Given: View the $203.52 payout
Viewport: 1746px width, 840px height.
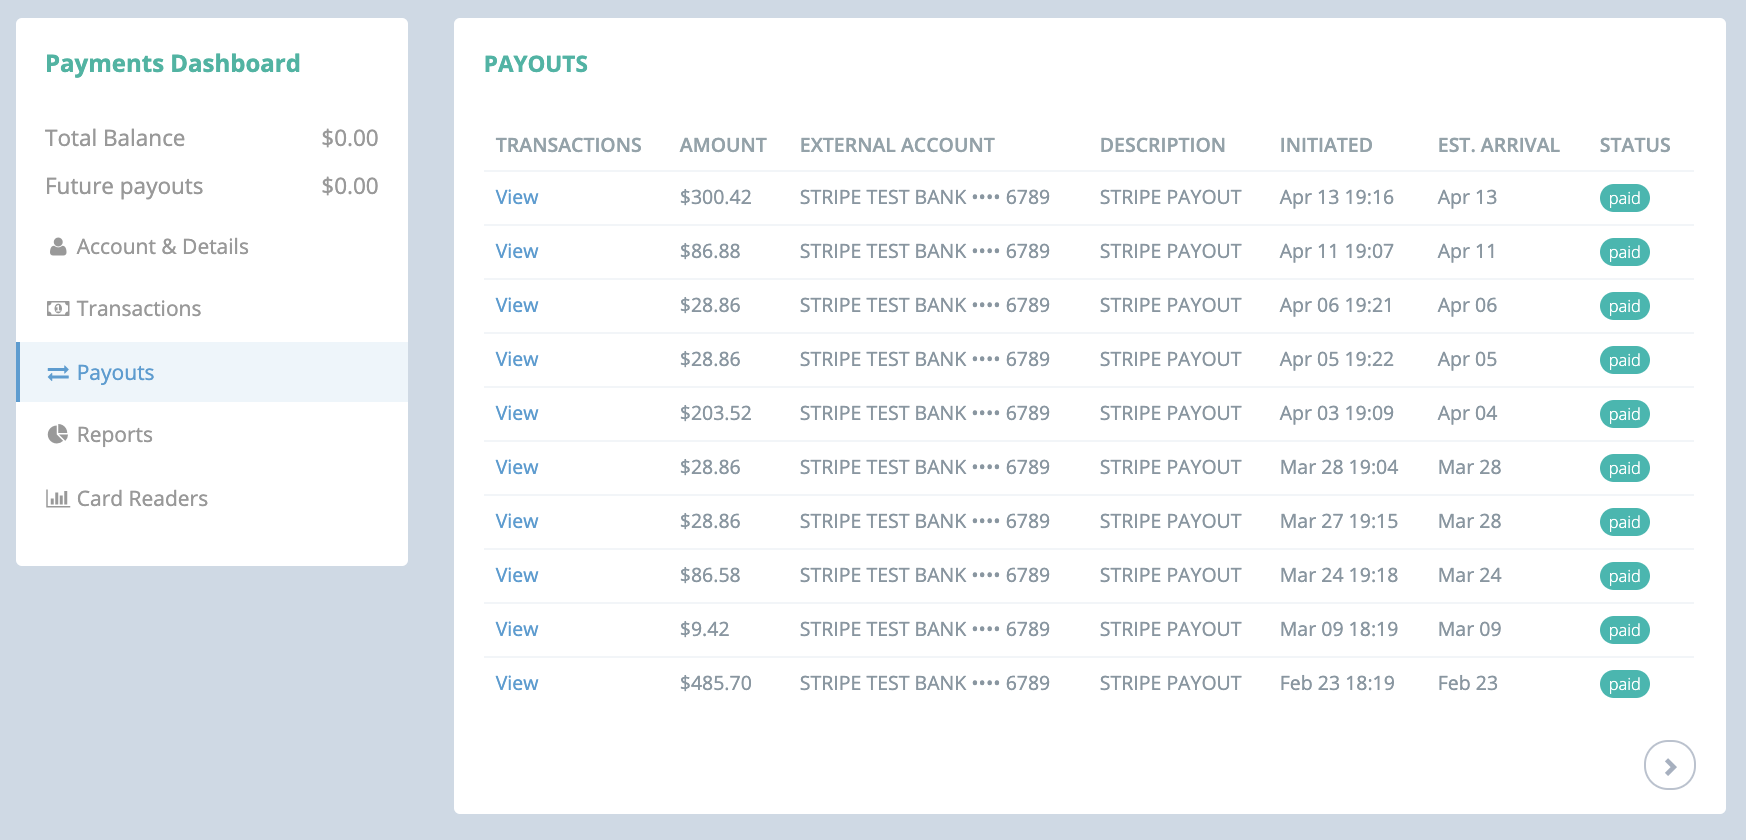Looking at the screenshot, I should 517,413.
